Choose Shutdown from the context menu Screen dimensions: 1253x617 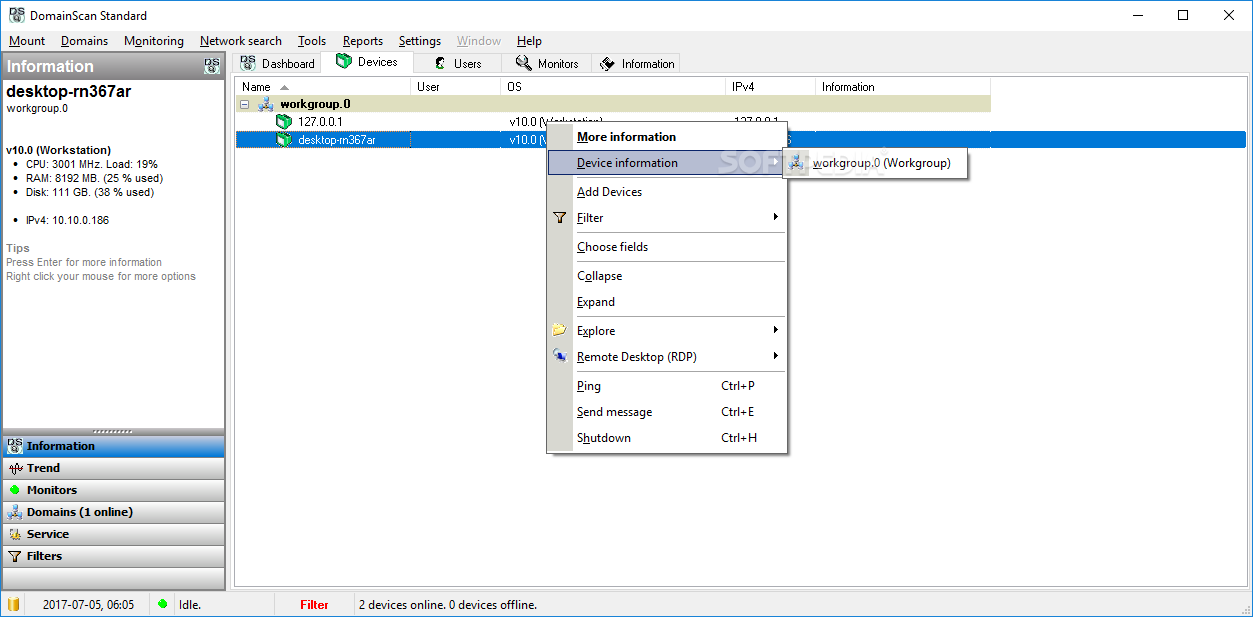click(x=667, y=438)
